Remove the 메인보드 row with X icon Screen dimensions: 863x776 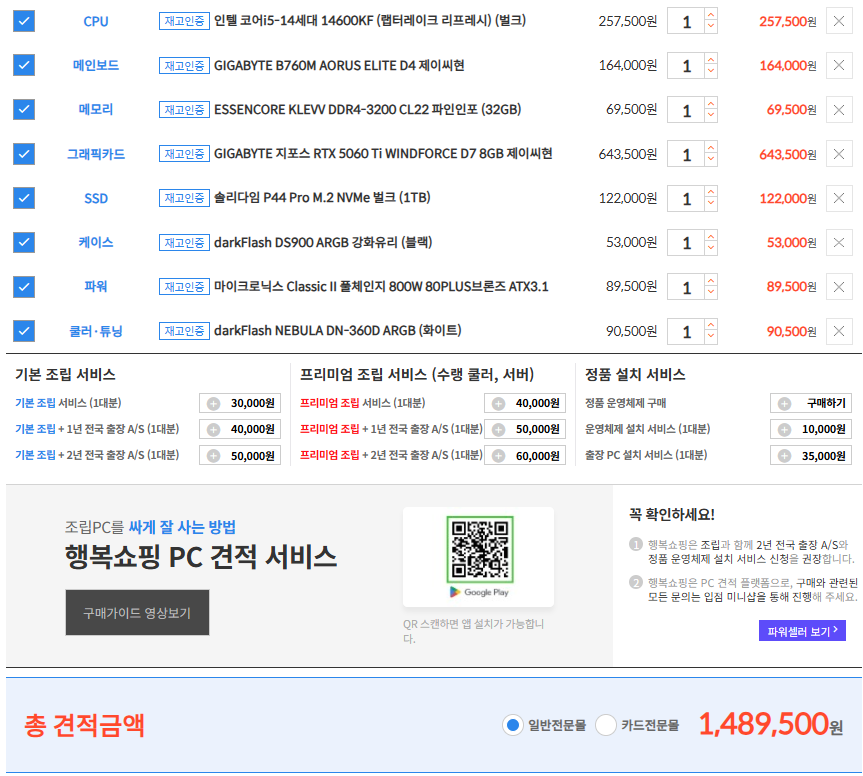[x=839, y=65]
